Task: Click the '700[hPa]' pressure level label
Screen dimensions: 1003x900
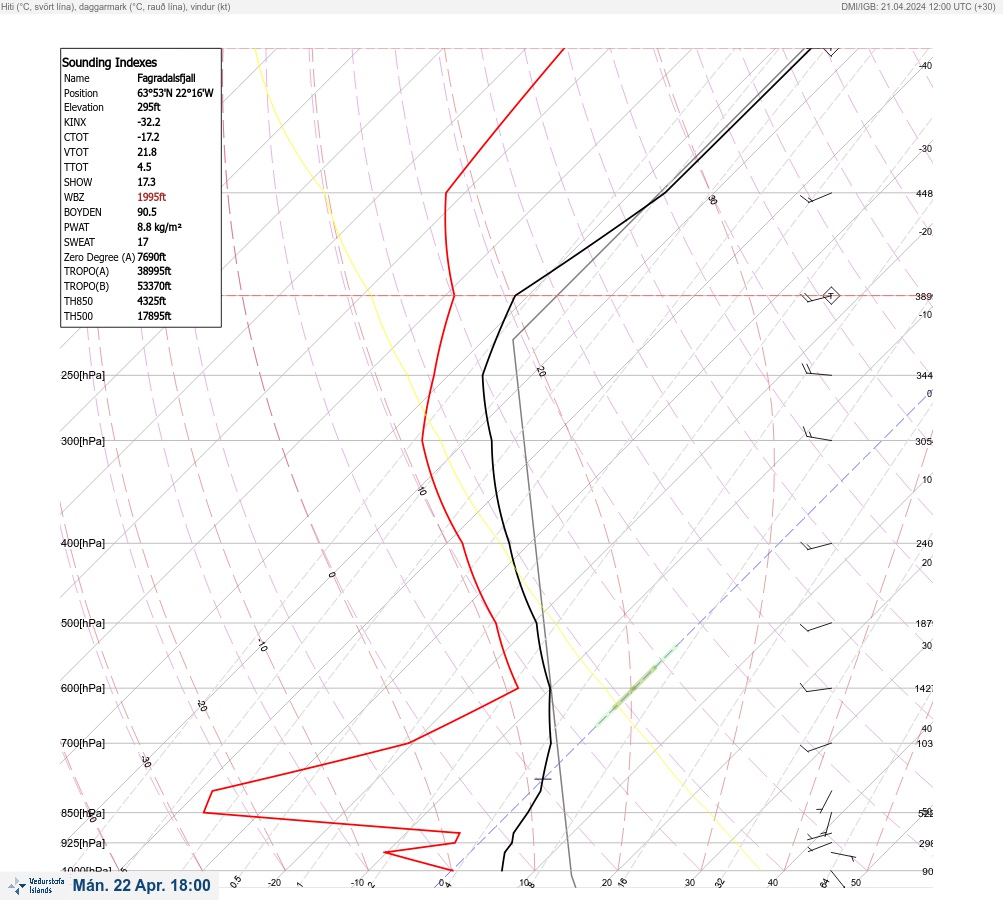Action: [83, 743]
